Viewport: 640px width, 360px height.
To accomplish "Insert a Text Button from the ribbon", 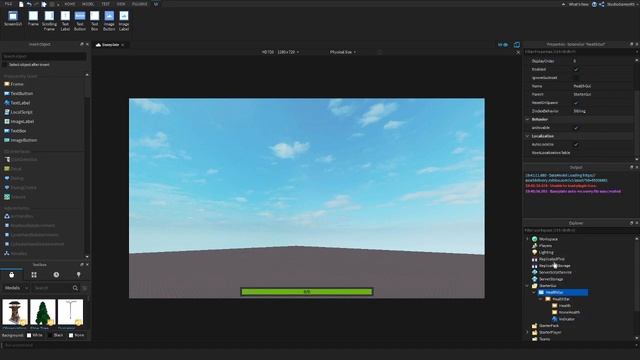I will (80, 21).
